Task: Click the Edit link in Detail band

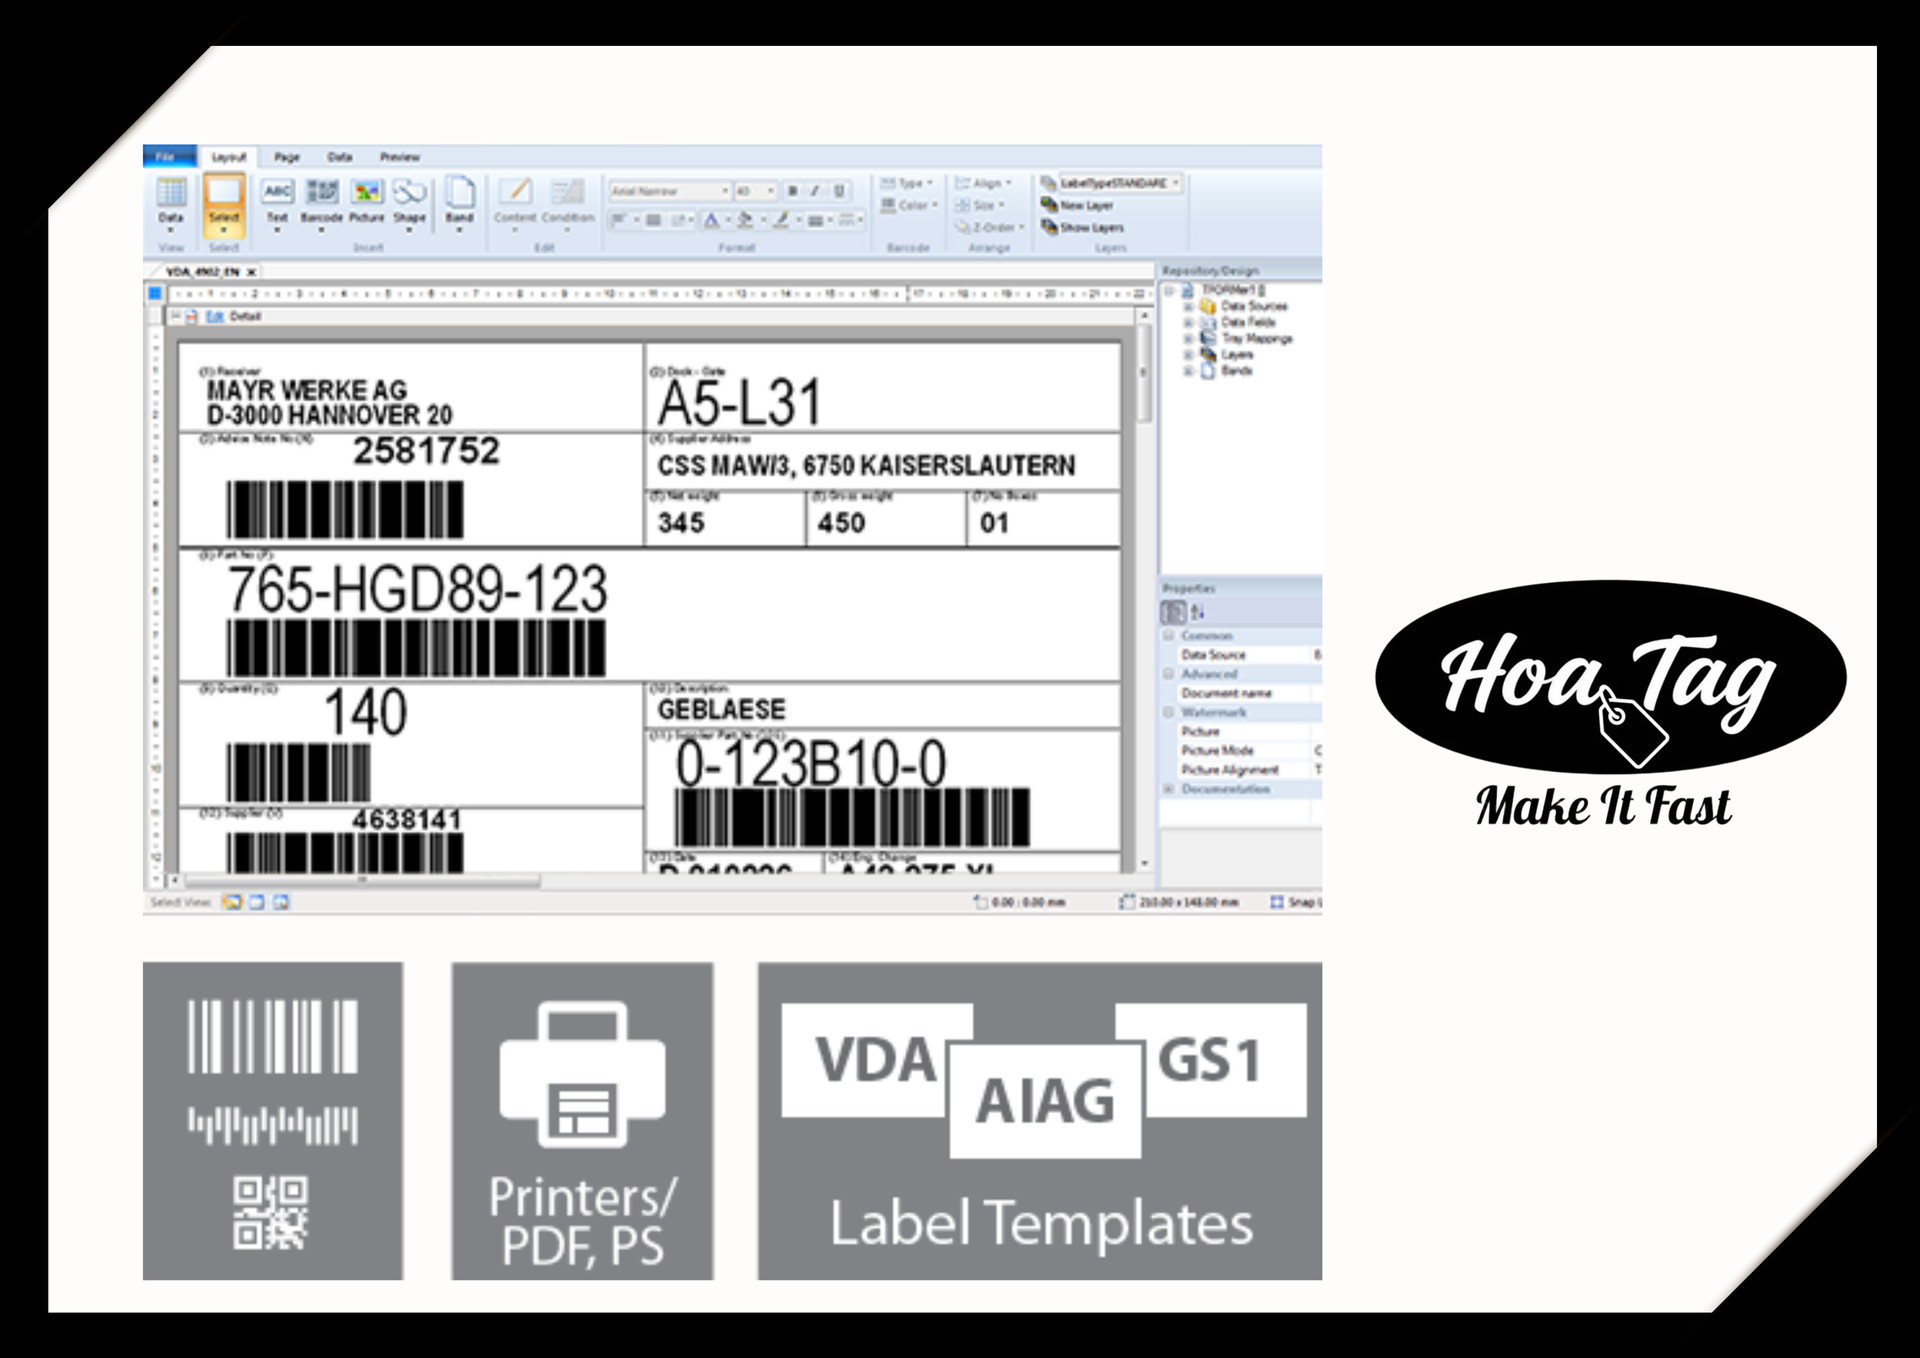Action: 215,316
